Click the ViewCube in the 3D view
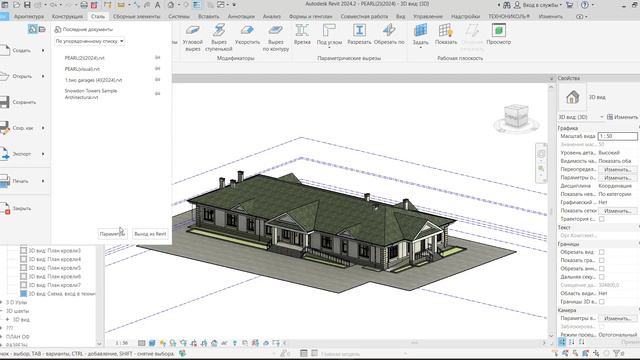 pos(516,116)
